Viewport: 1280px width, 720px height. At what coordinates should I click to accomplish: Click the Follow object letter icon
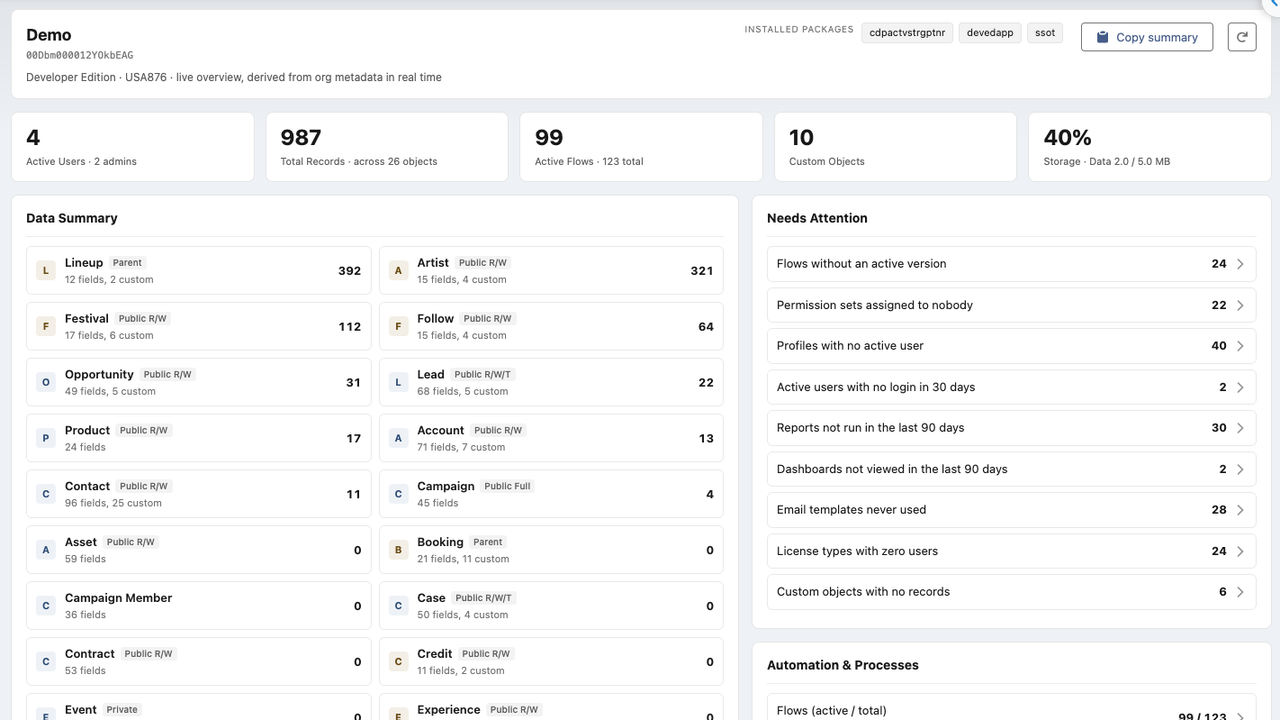(x=398, y=326)
